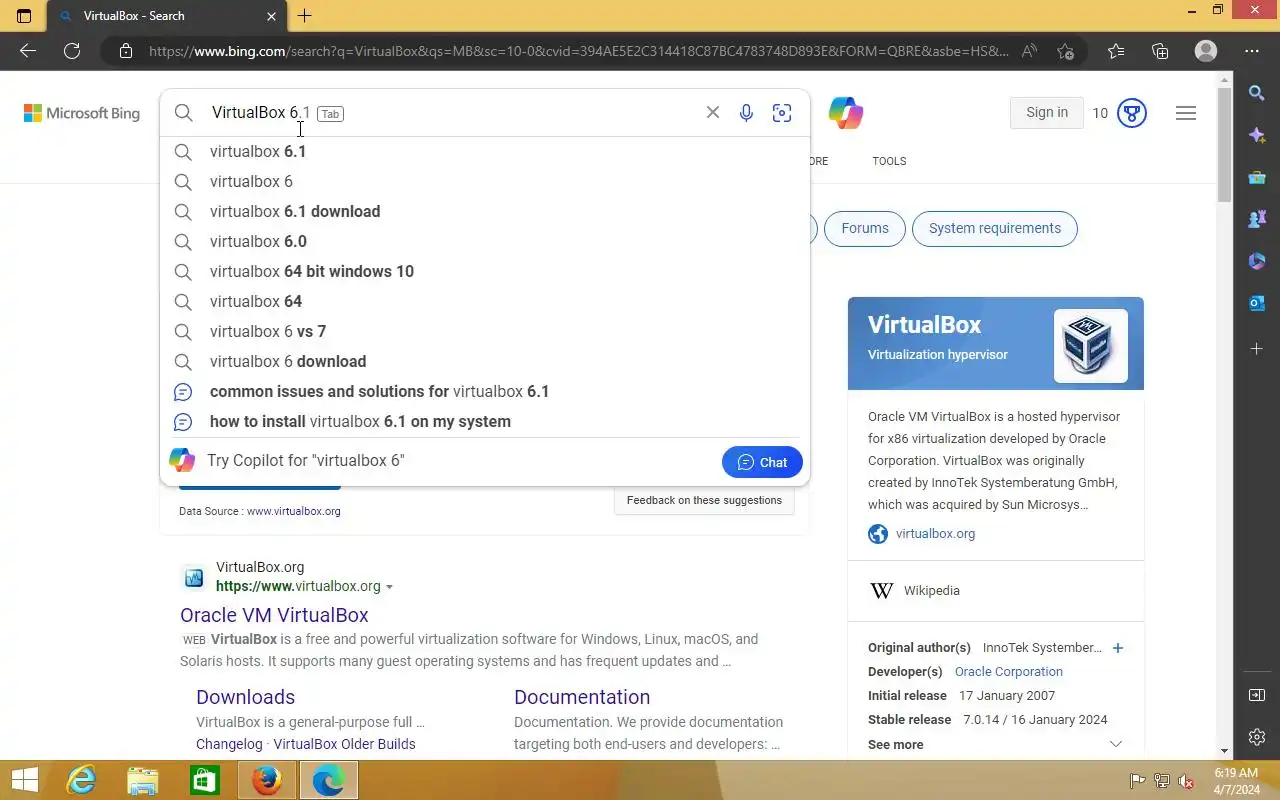The height and width of the screenshot is (800, 1280).
Task: Open visual search camera icon
Action: pos(782,113)
